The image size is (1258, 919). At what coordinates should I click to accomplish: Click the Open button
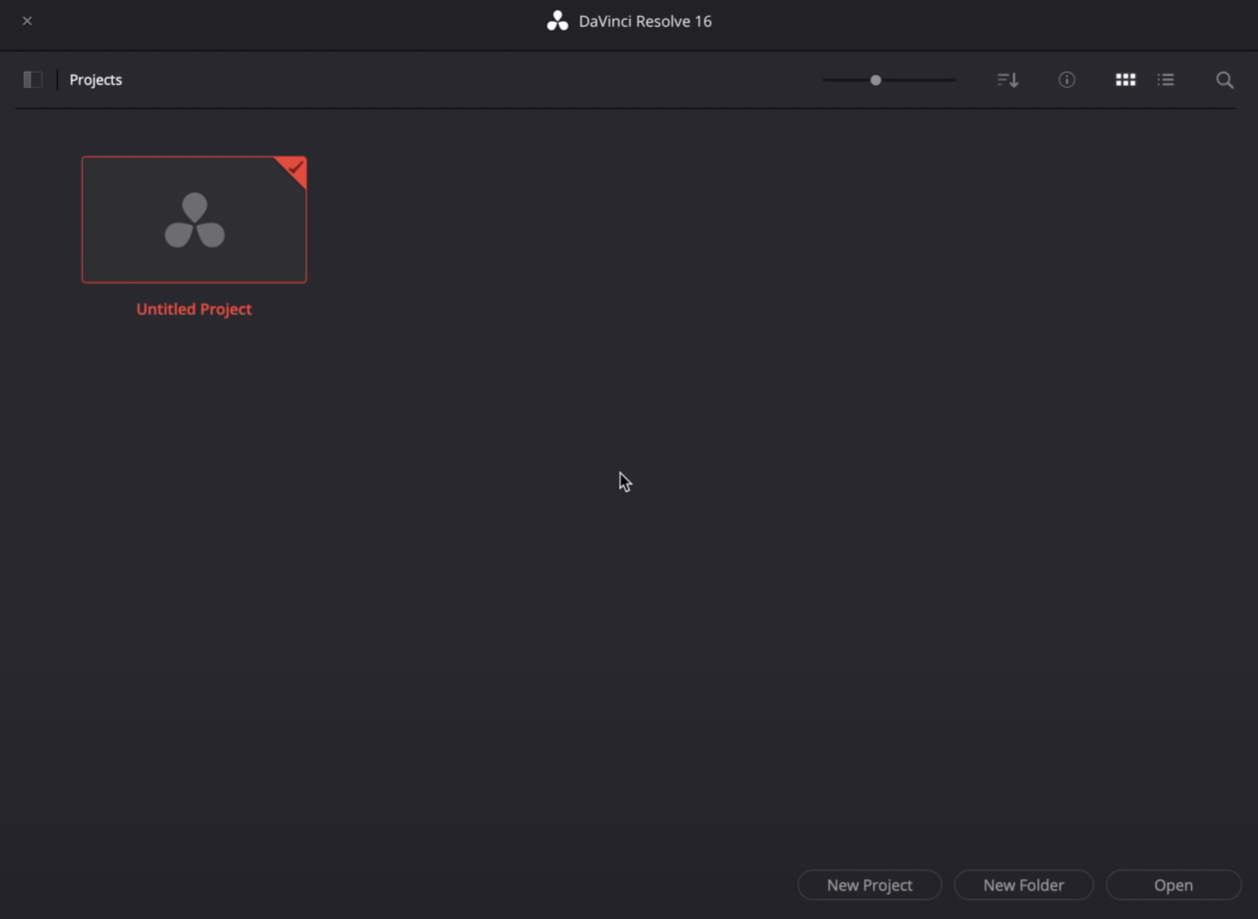pyautogui.click(x=1174, y=885)
